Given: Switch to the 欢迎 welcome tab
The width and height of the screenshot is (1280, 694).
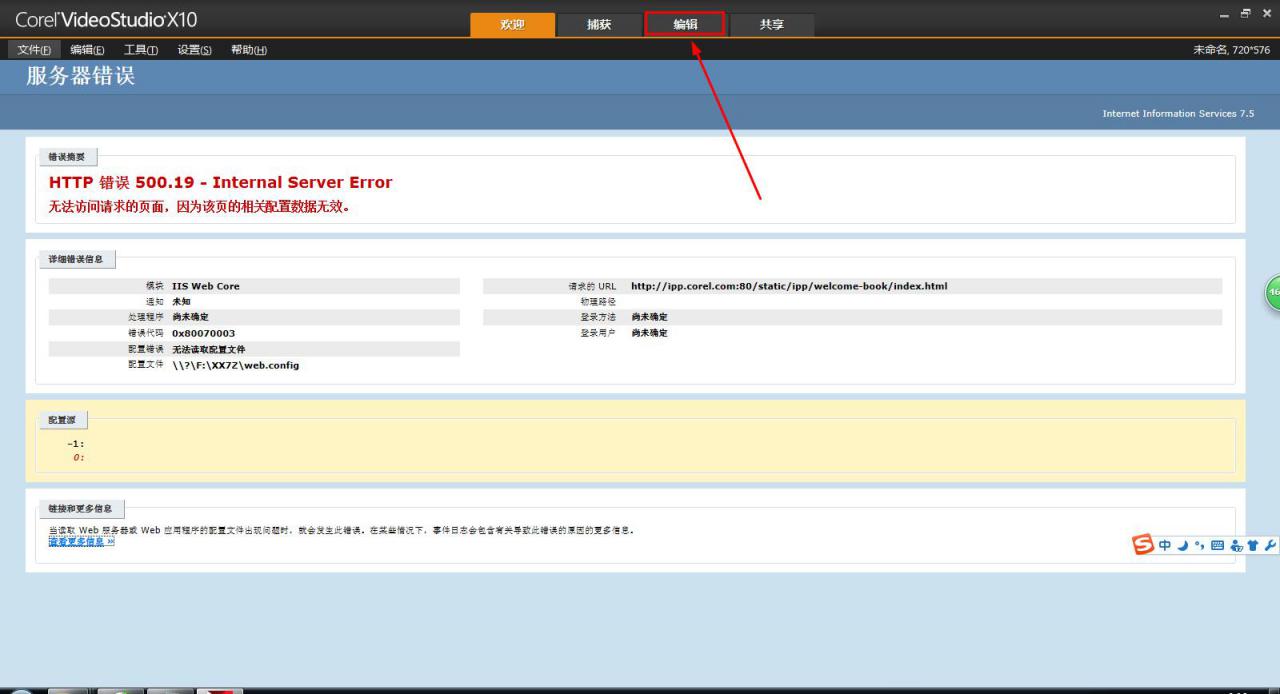Looking at the screenshot, I should [512, 25].
